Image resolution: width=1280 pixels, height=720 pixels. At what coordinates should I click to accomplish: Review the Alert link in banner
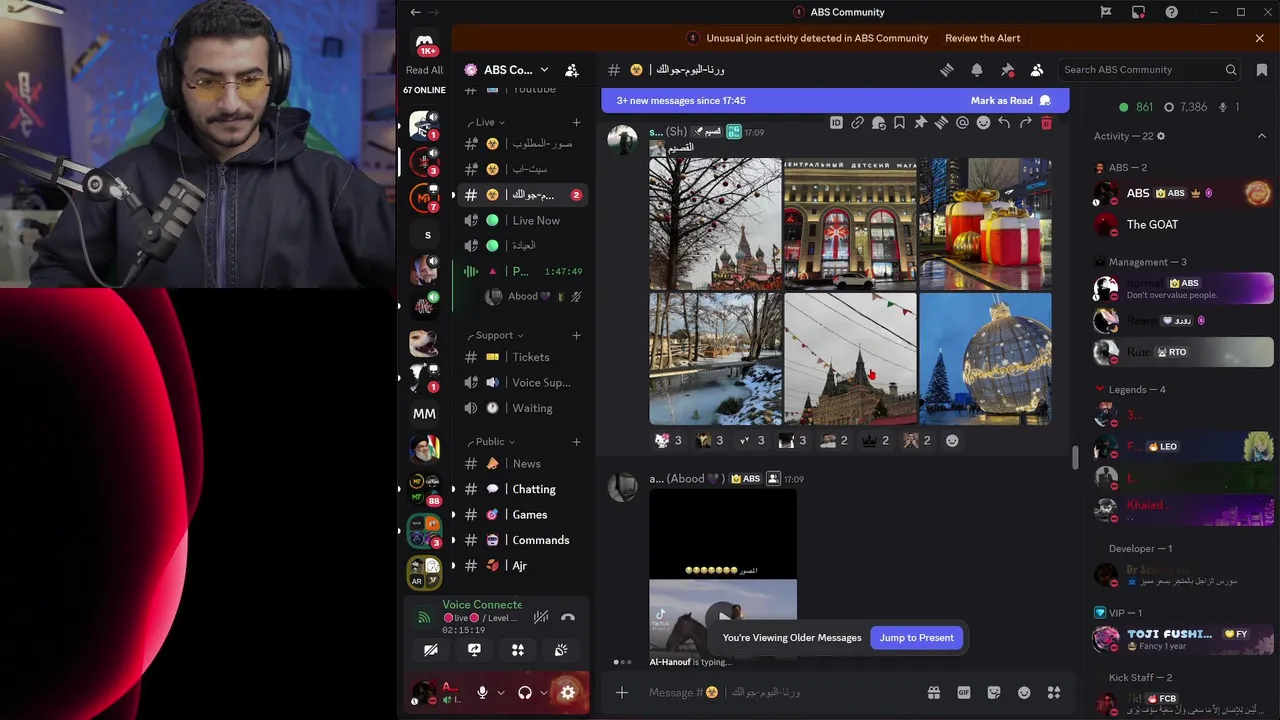point(982,38)
